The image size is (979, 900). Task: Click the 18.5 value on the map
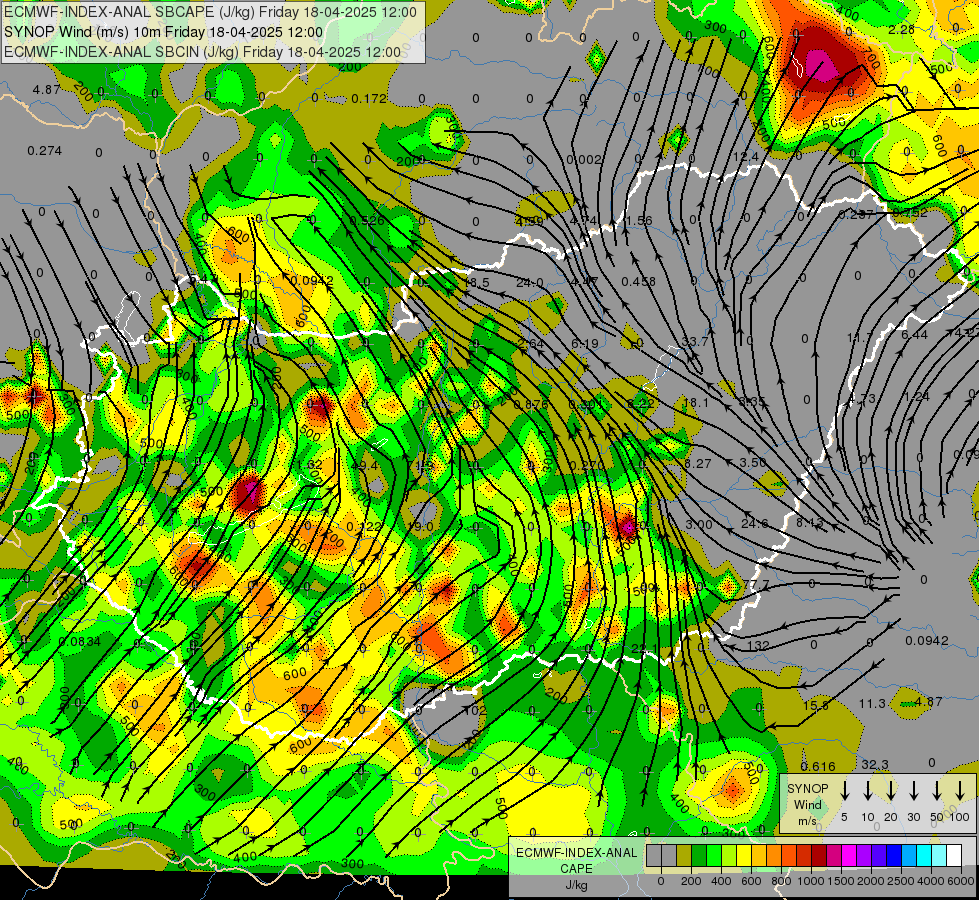476,283
